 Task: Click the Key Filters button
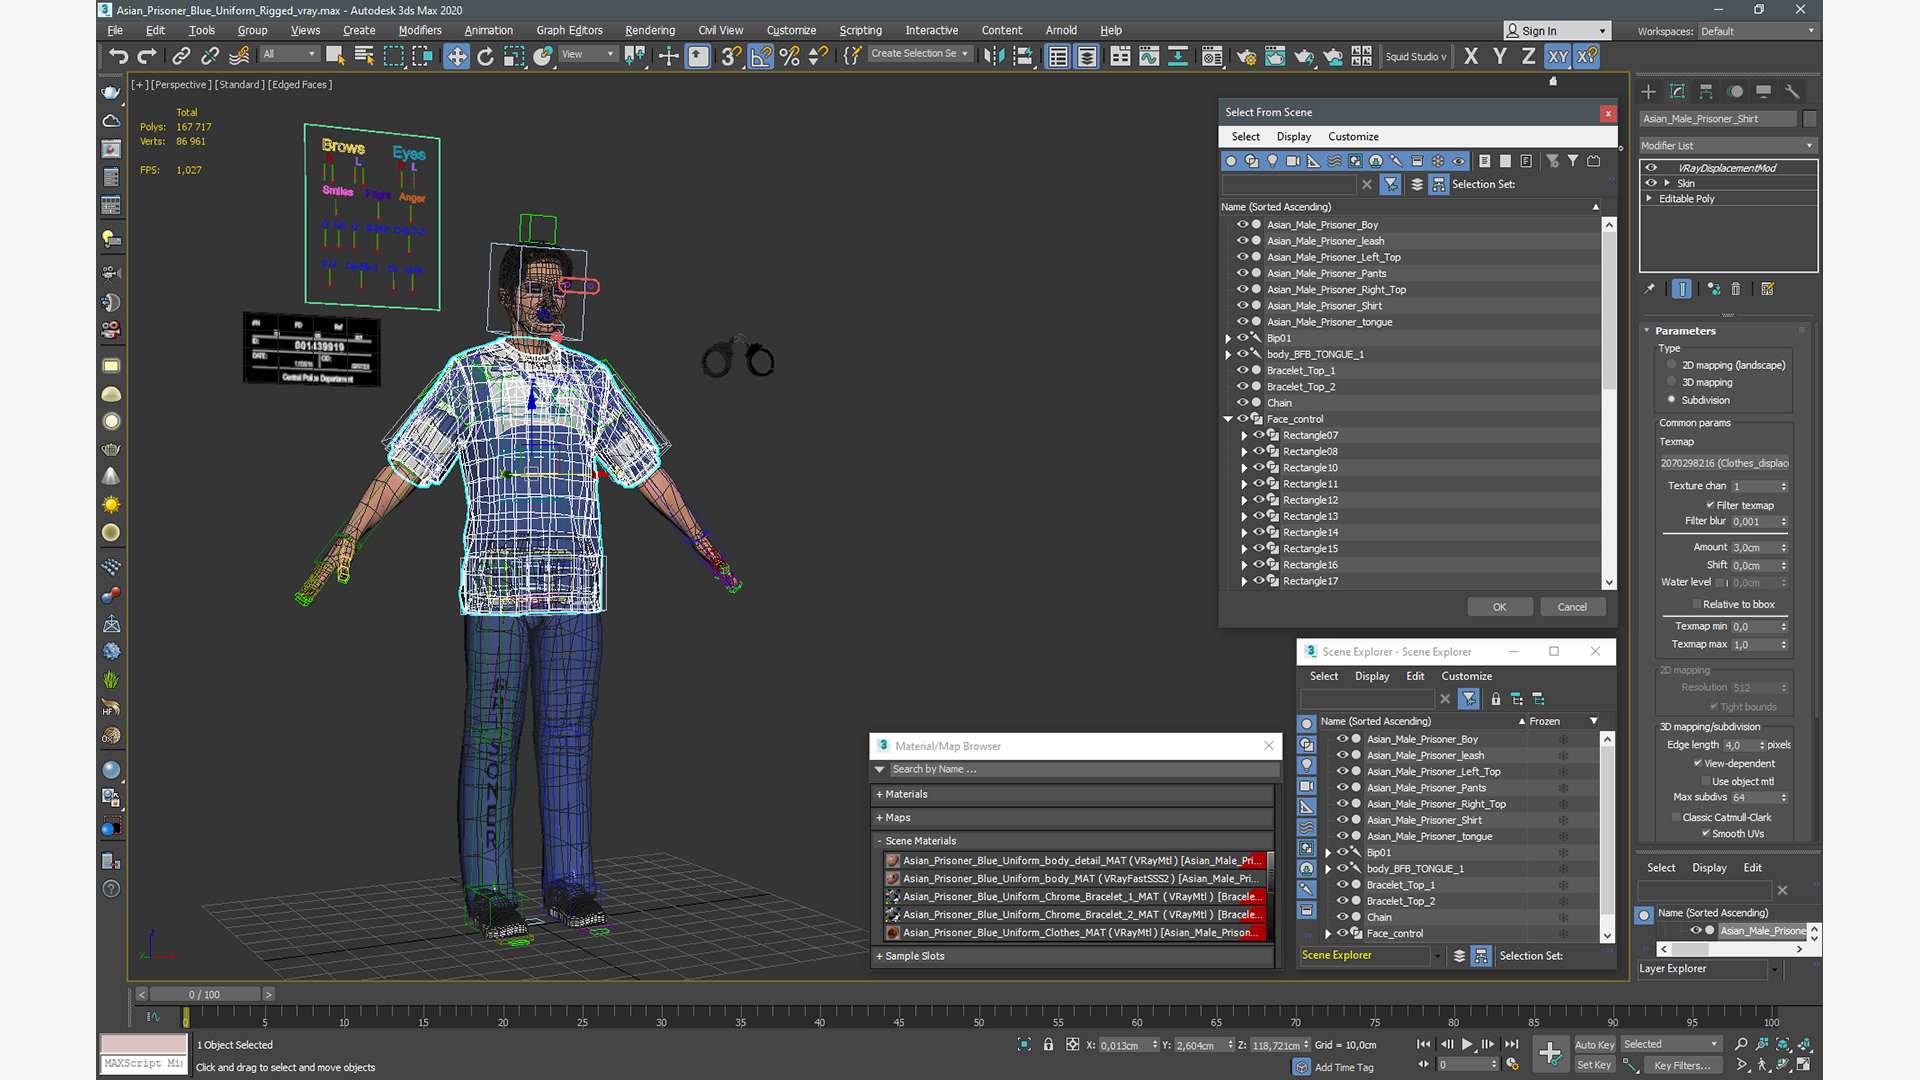pyautogui.click(x=1682, y=1065)
